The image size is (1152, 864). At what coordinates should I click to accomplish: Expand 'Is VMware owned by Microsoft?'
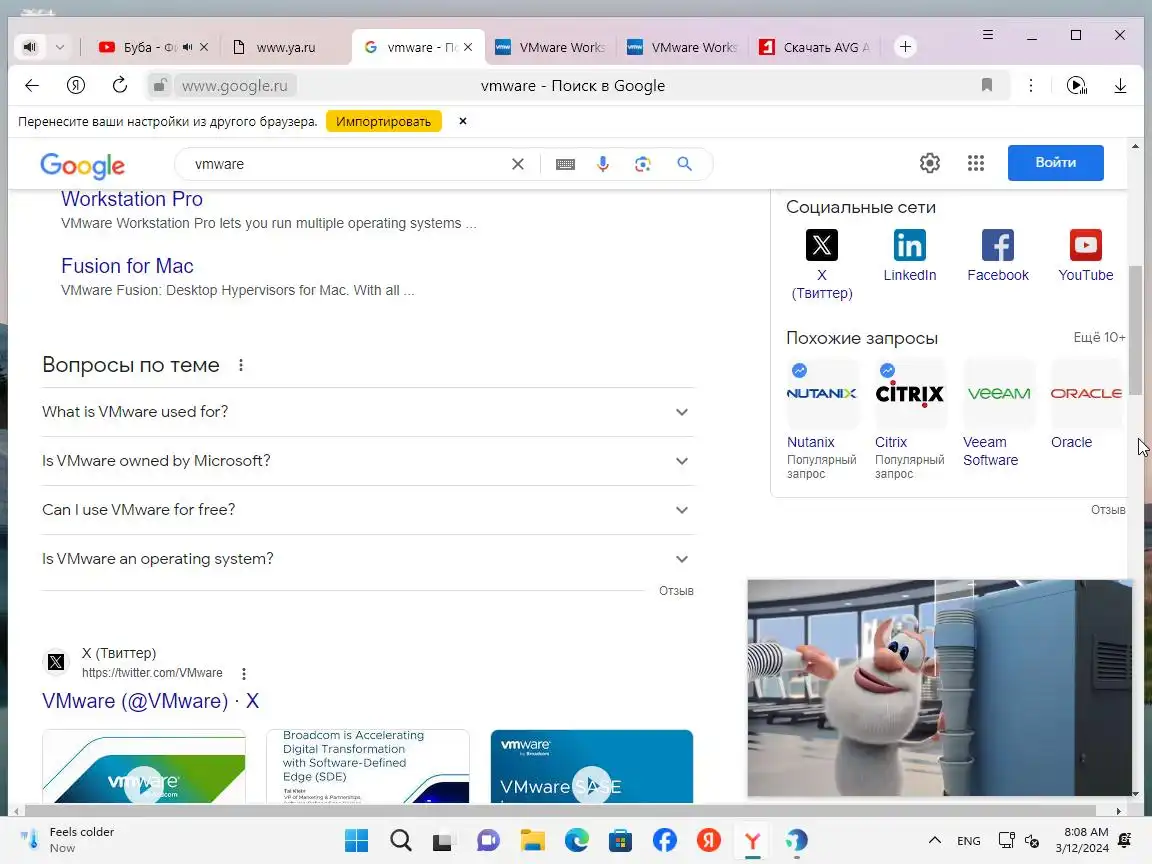tap(368, 461)
